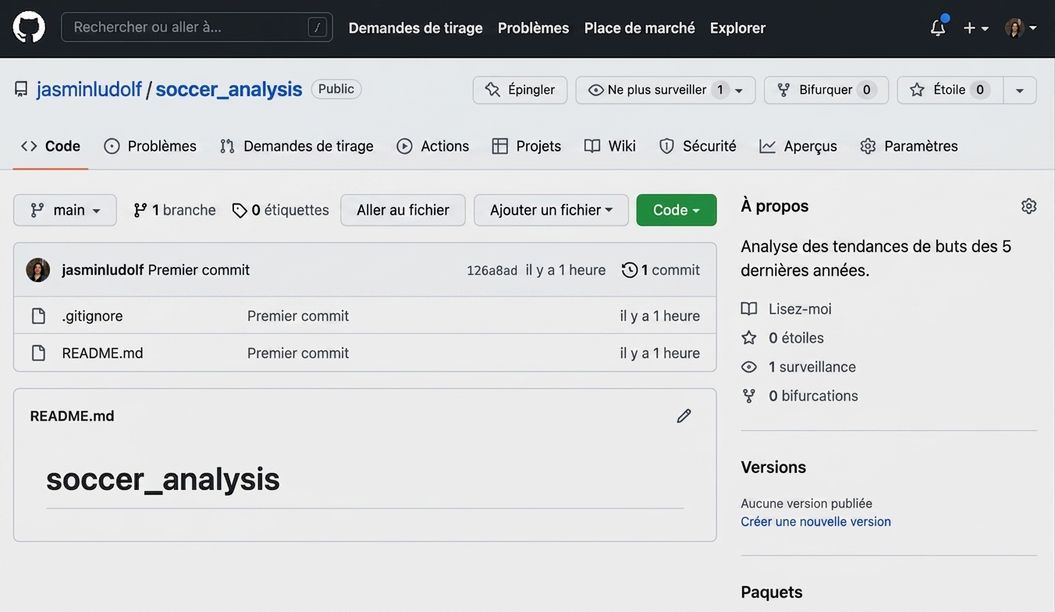Edit README with the pencil icon
The width and height of the screenshot is (1055, 612).
pos(684,416)
